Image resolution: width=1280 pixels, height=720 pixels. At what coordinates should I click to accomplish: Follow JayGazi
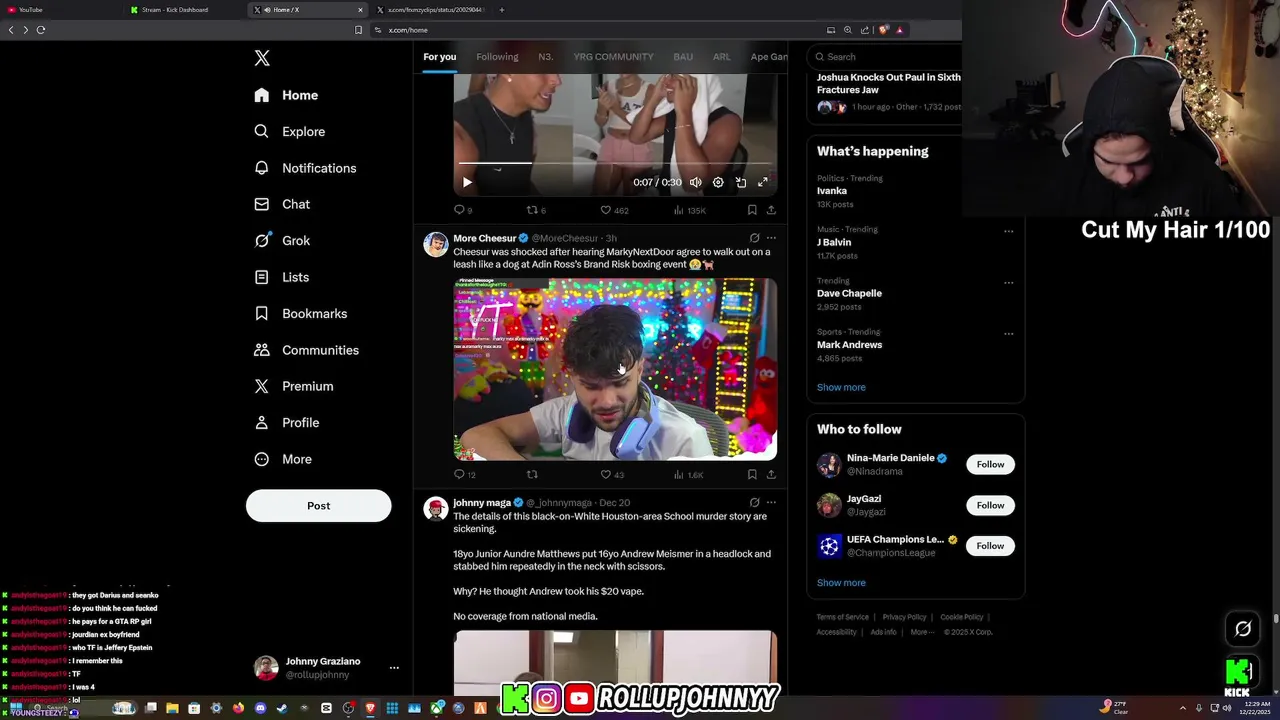pyautogui.click(x=990, y=505)
